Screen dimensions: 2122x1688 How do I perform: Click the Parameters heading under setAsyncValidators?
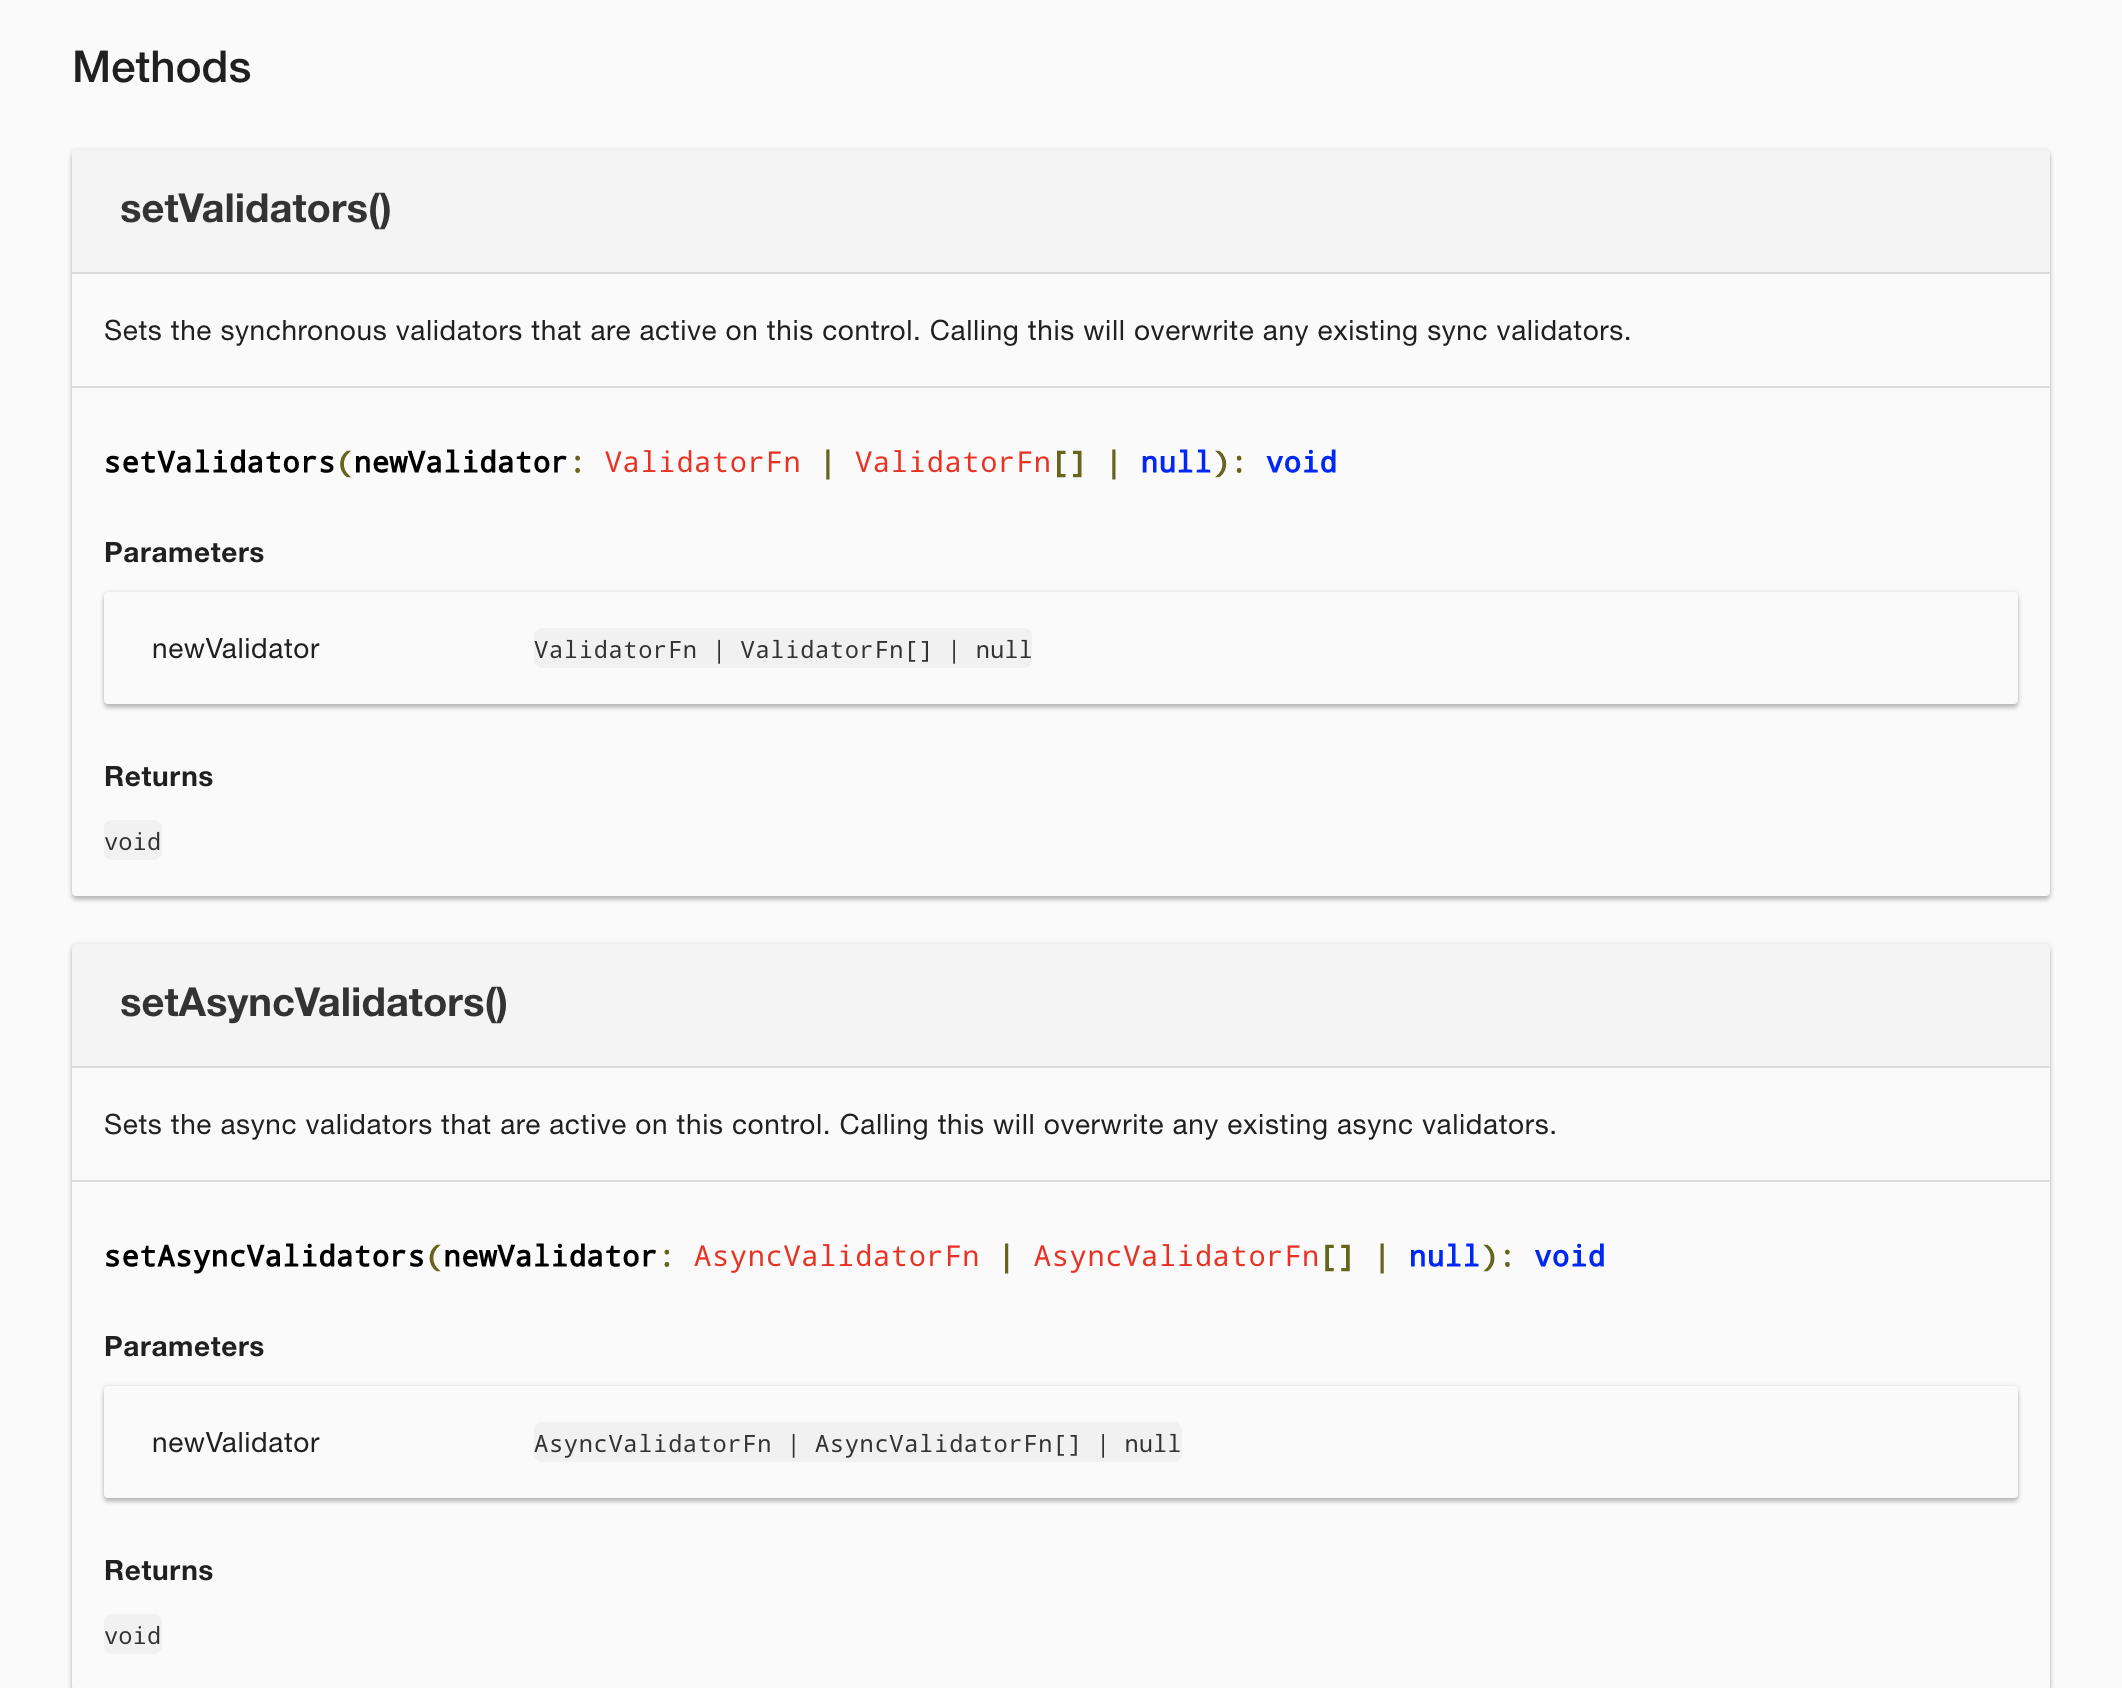pos(184,1346)
